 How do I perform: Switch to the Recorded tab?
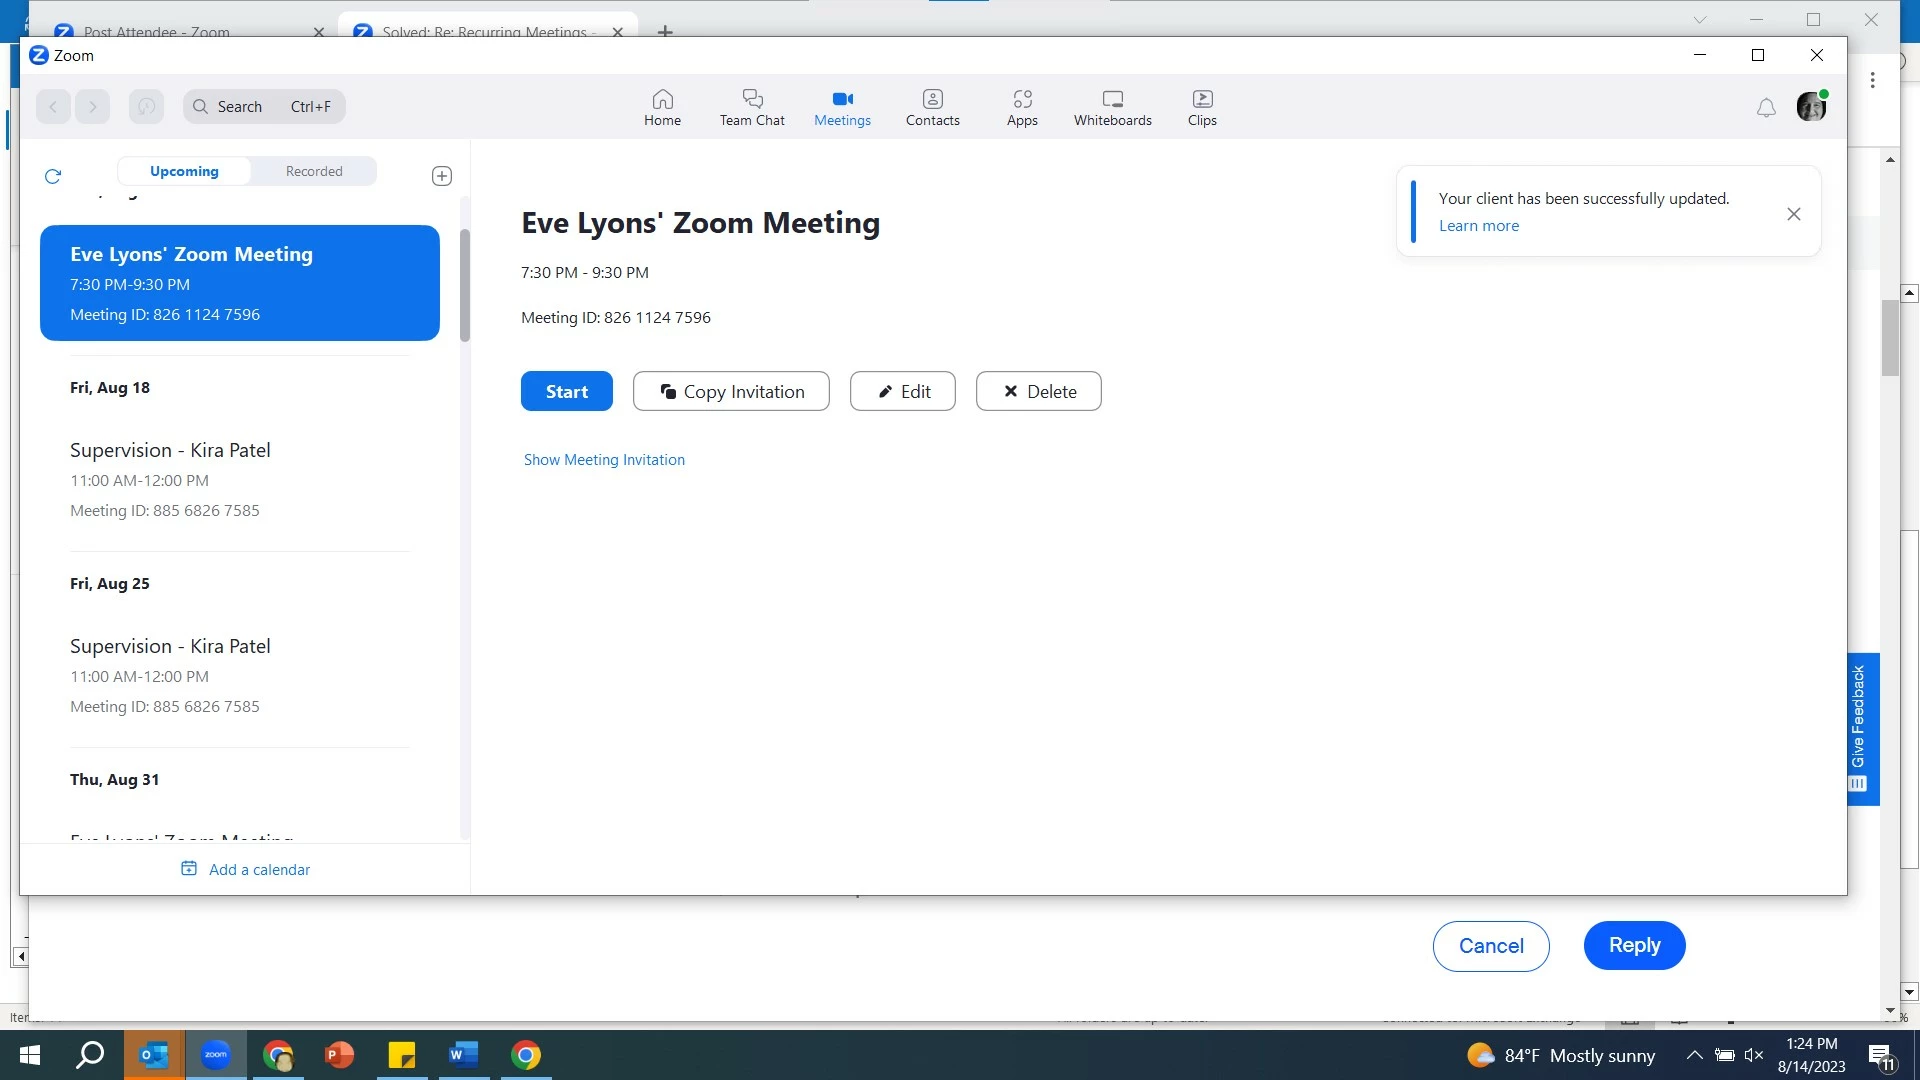(x=314, y=171)
